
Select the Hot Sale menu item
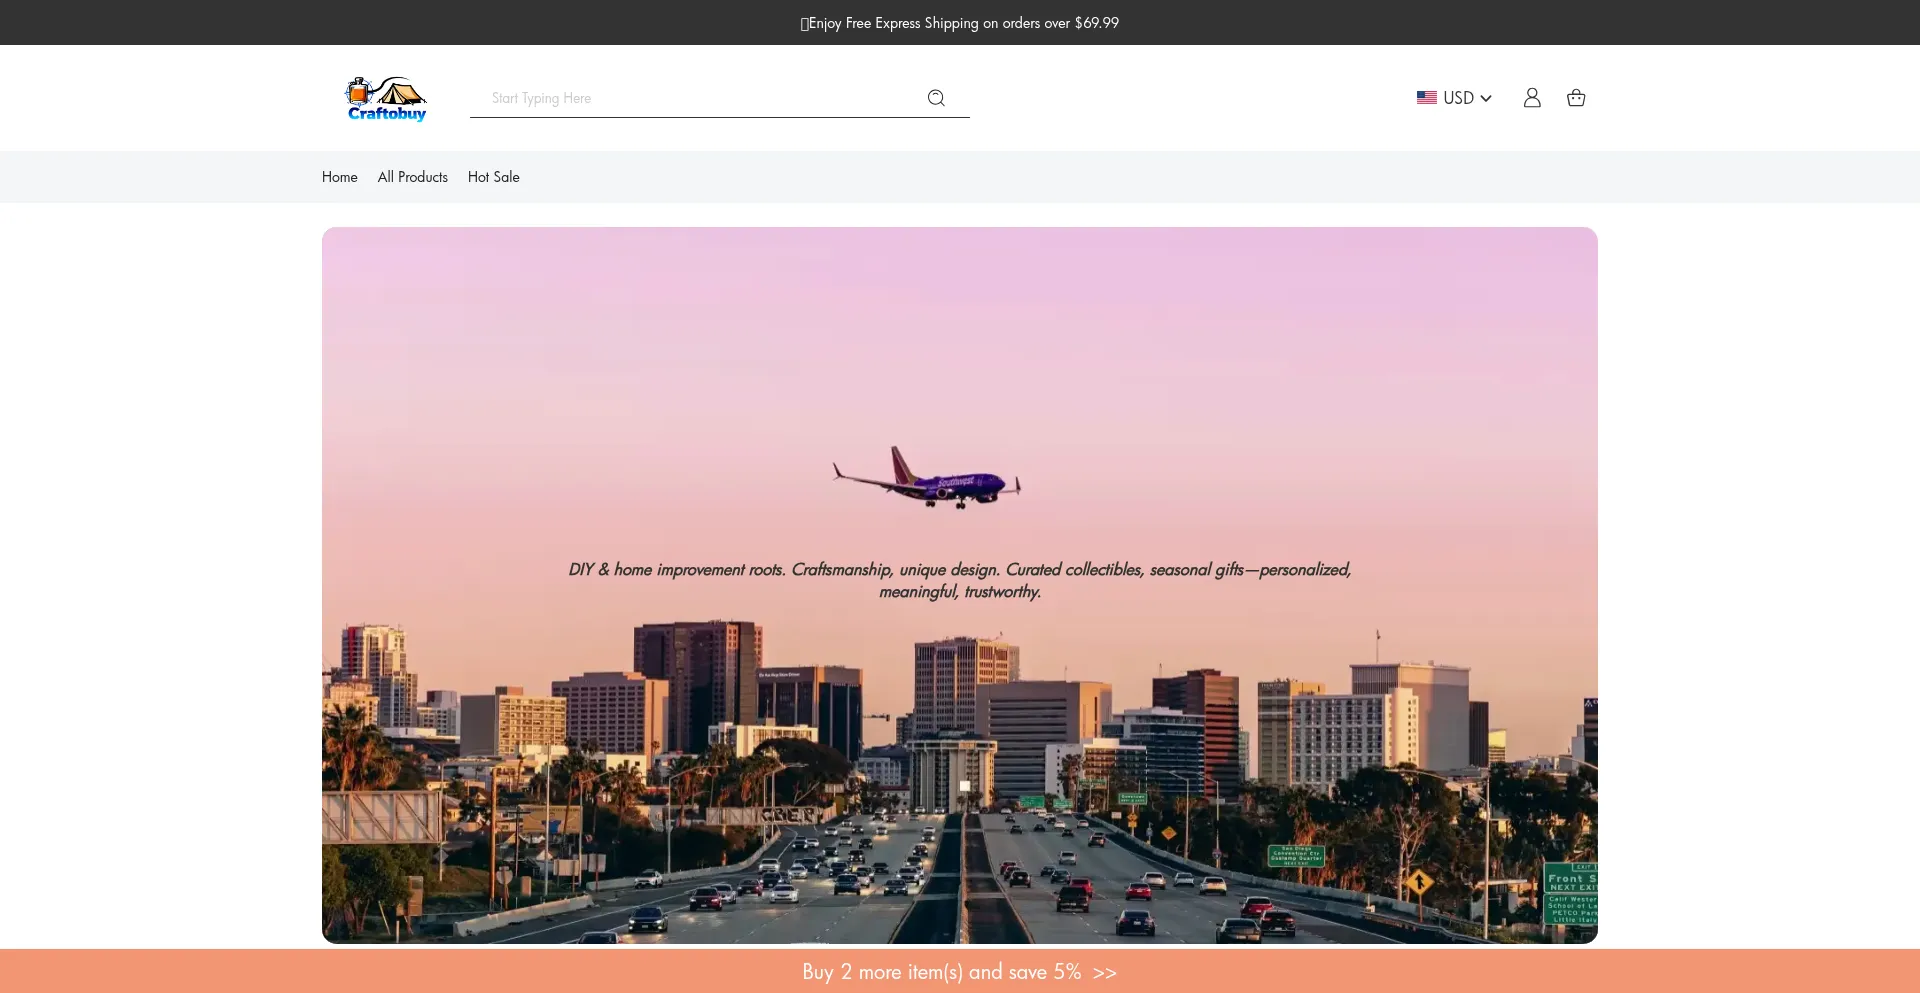[493, 177]
